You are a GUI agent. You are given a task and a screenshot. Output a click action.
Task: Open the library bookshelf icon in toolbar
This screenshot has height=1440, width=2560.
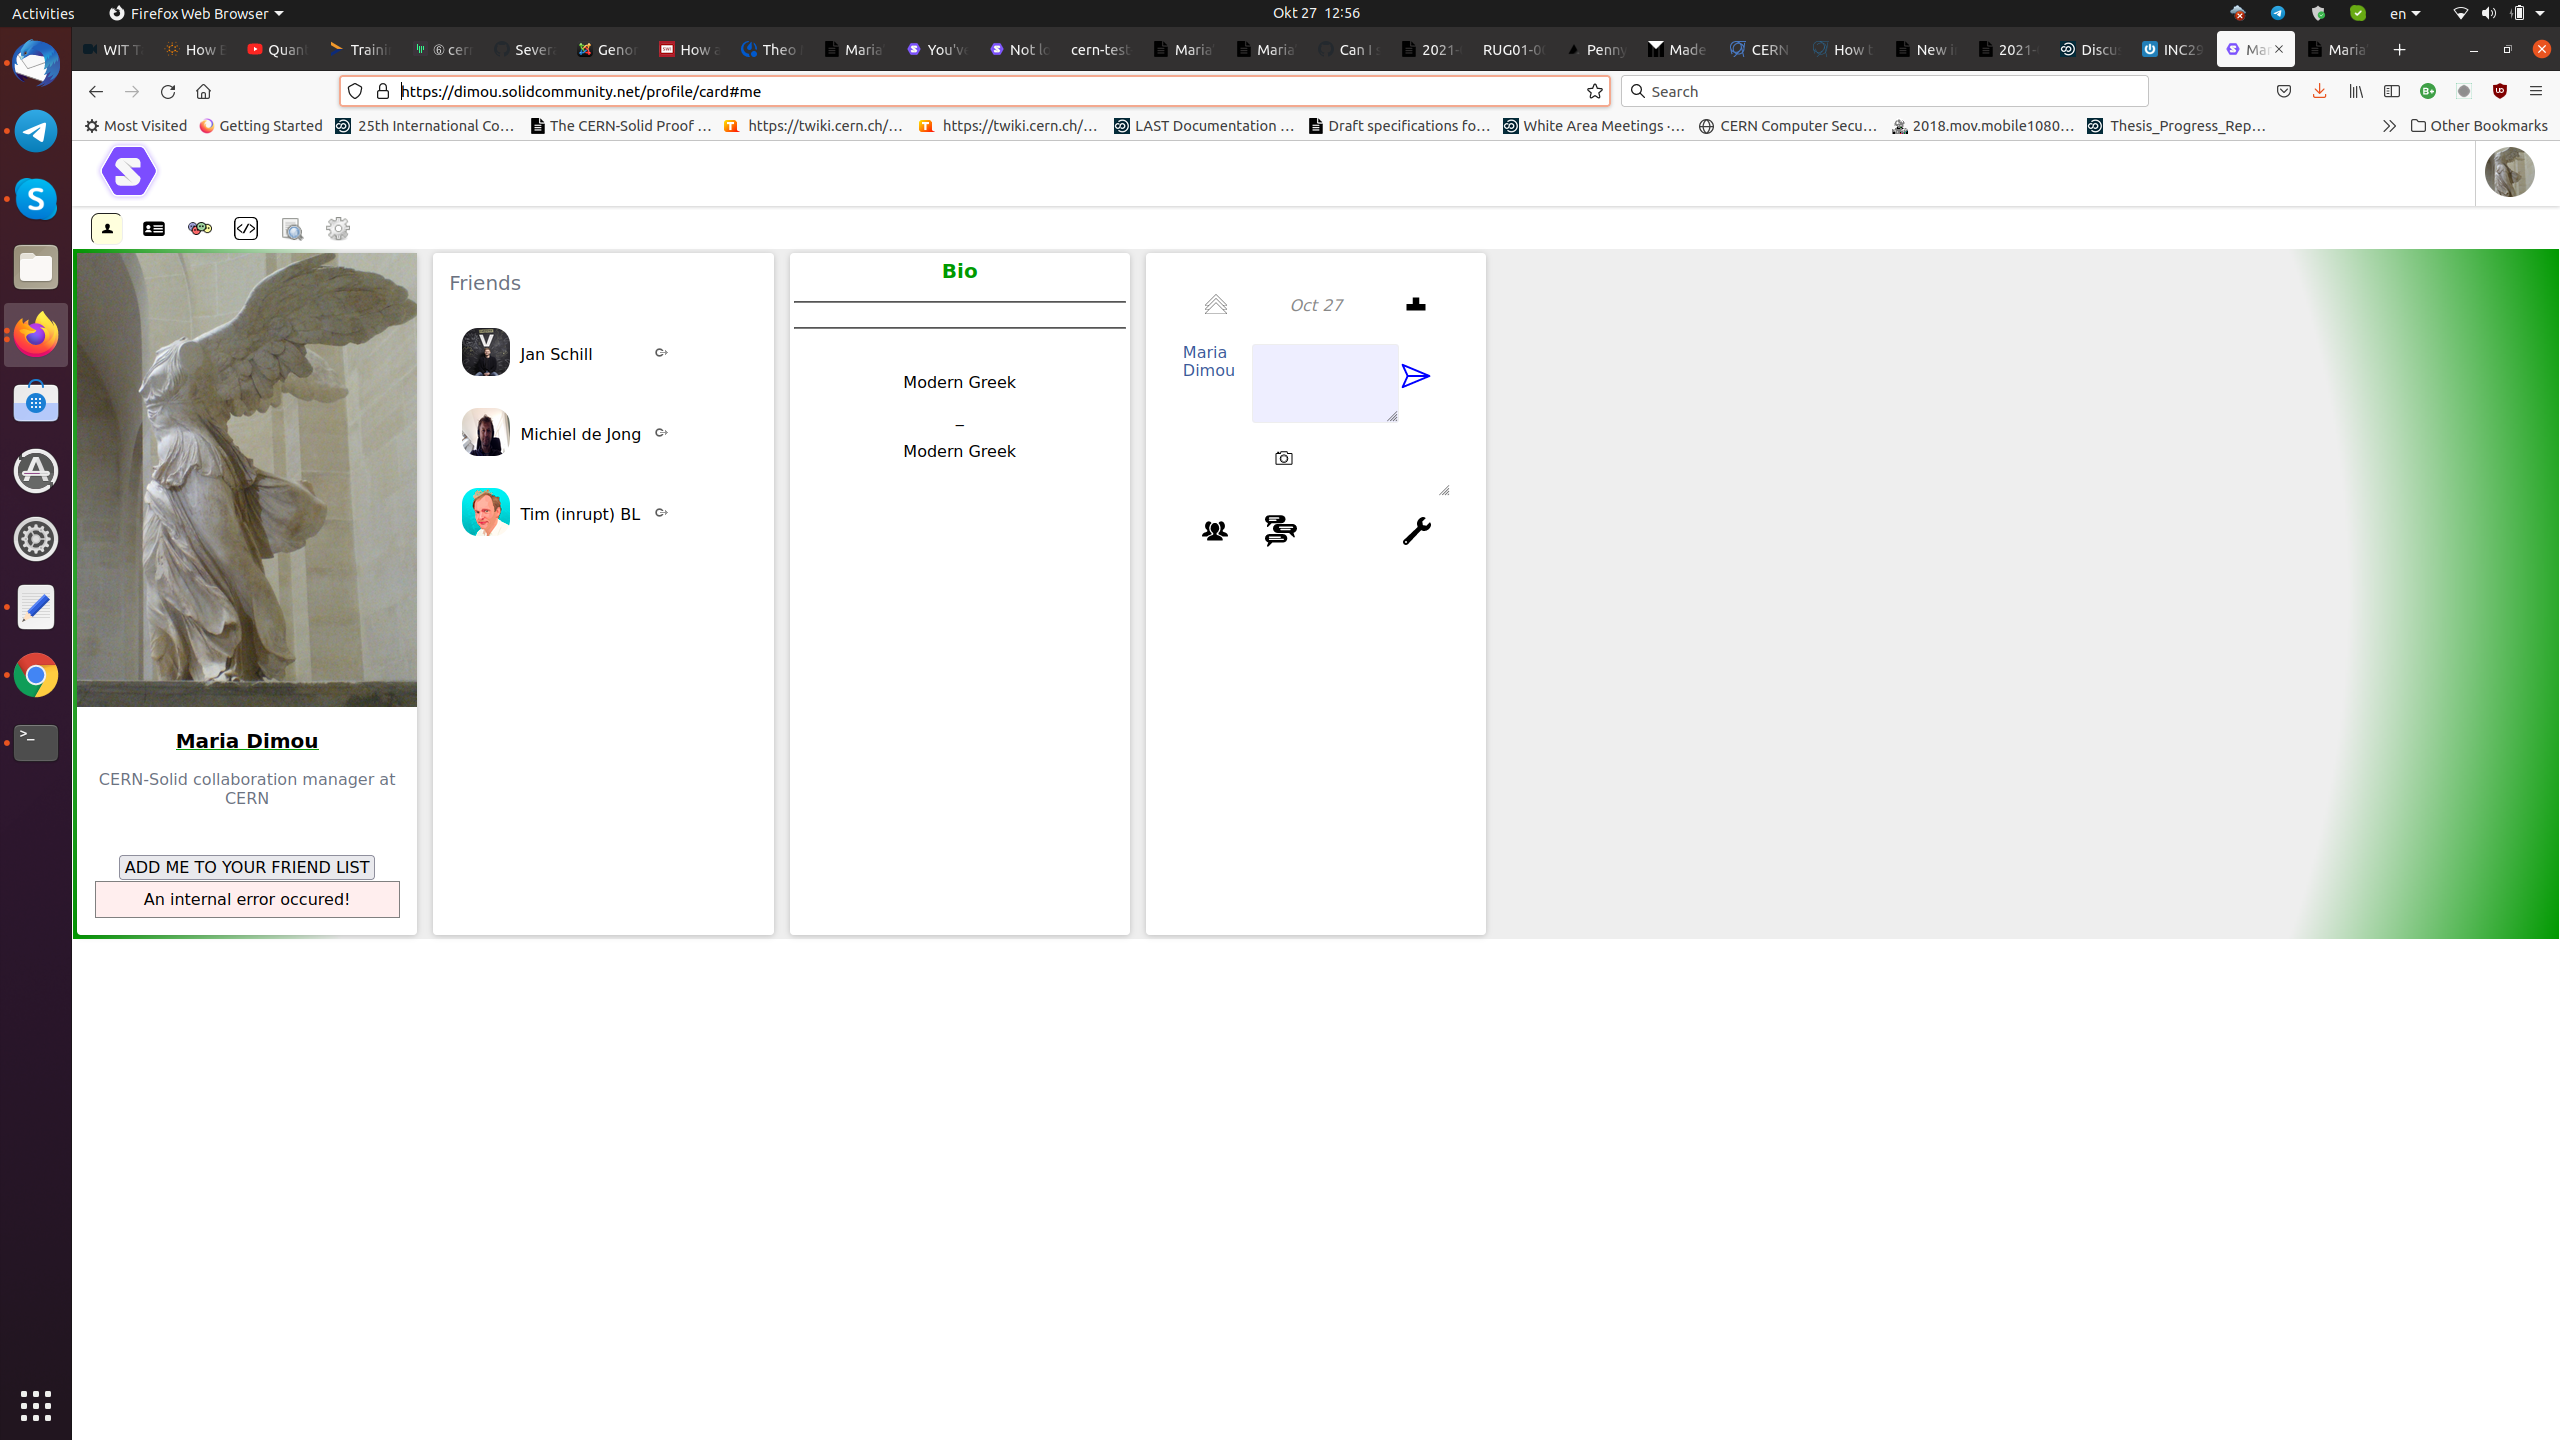[2356, 91]
